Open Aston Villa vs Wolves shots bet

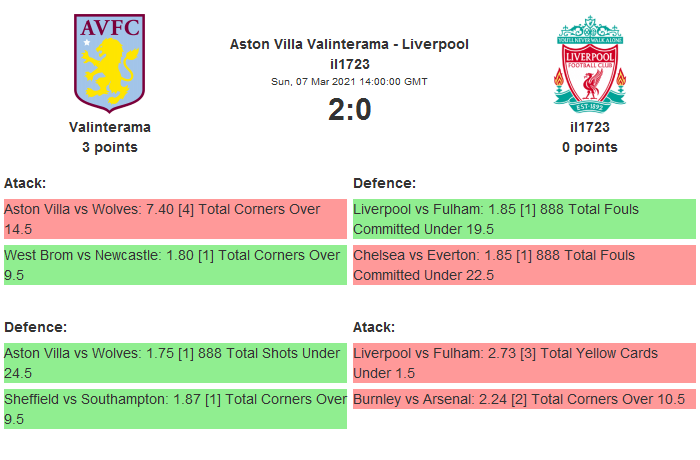pos(175,363)
